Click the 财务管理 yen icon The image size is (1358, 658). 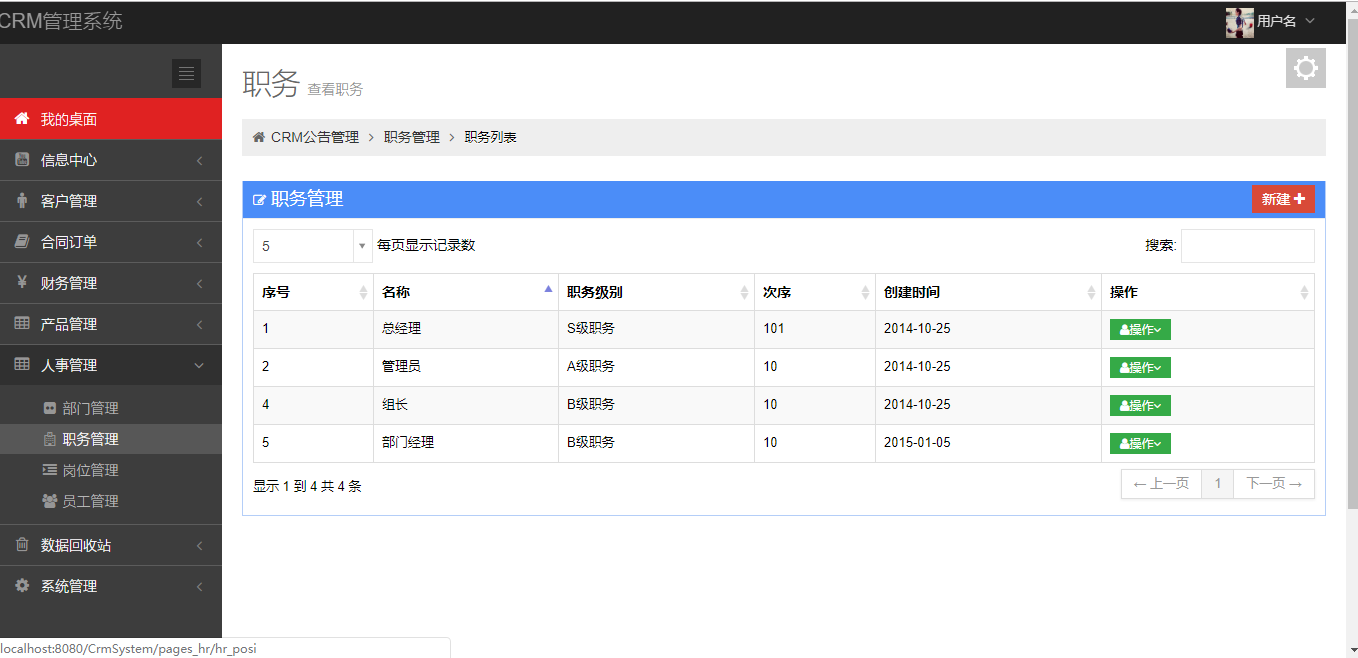(x=22, y=283)
